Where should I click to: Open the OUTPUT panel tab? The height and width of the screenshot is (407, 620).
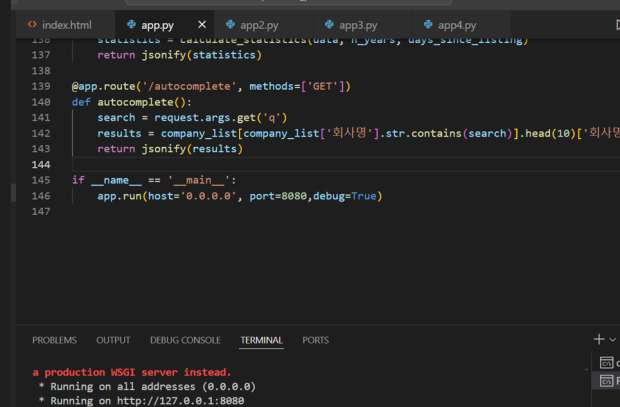point(113,340)
